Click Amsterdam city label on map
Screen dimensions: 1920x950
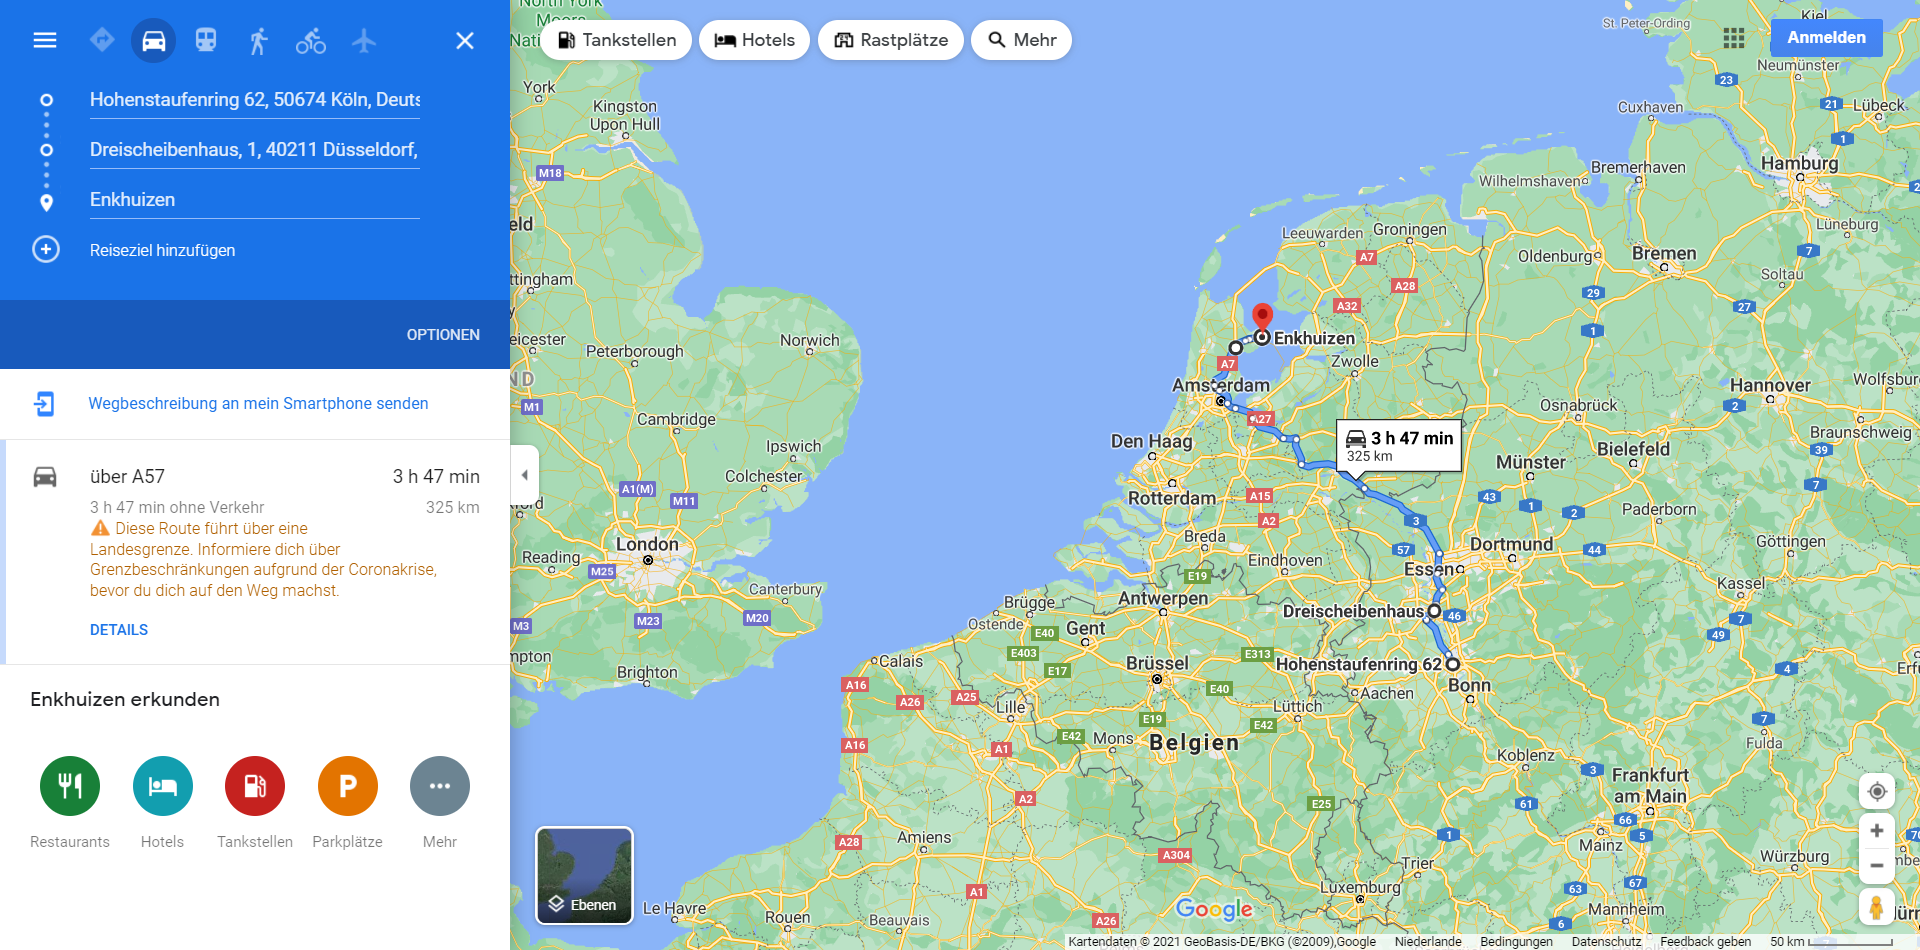1221,385
